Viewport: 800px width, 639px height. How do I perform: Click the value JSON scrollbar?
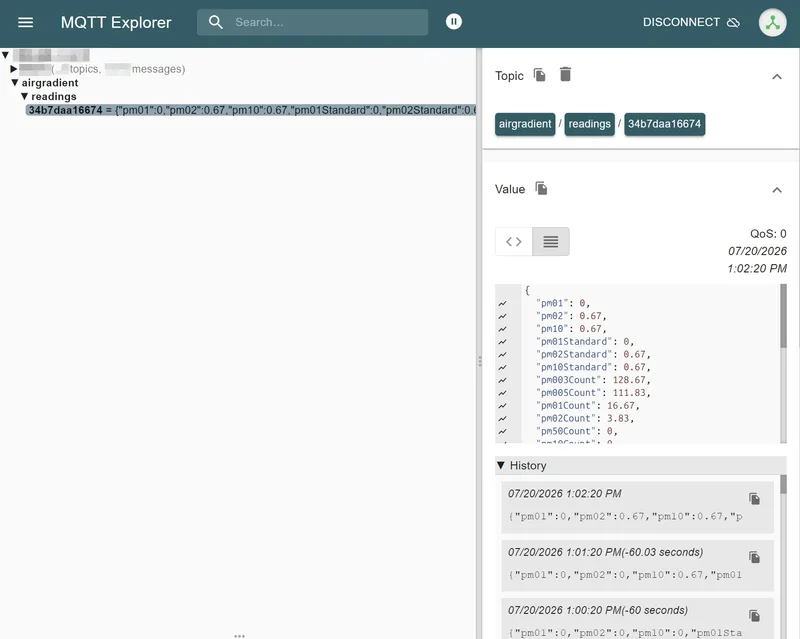click(783, 316)
